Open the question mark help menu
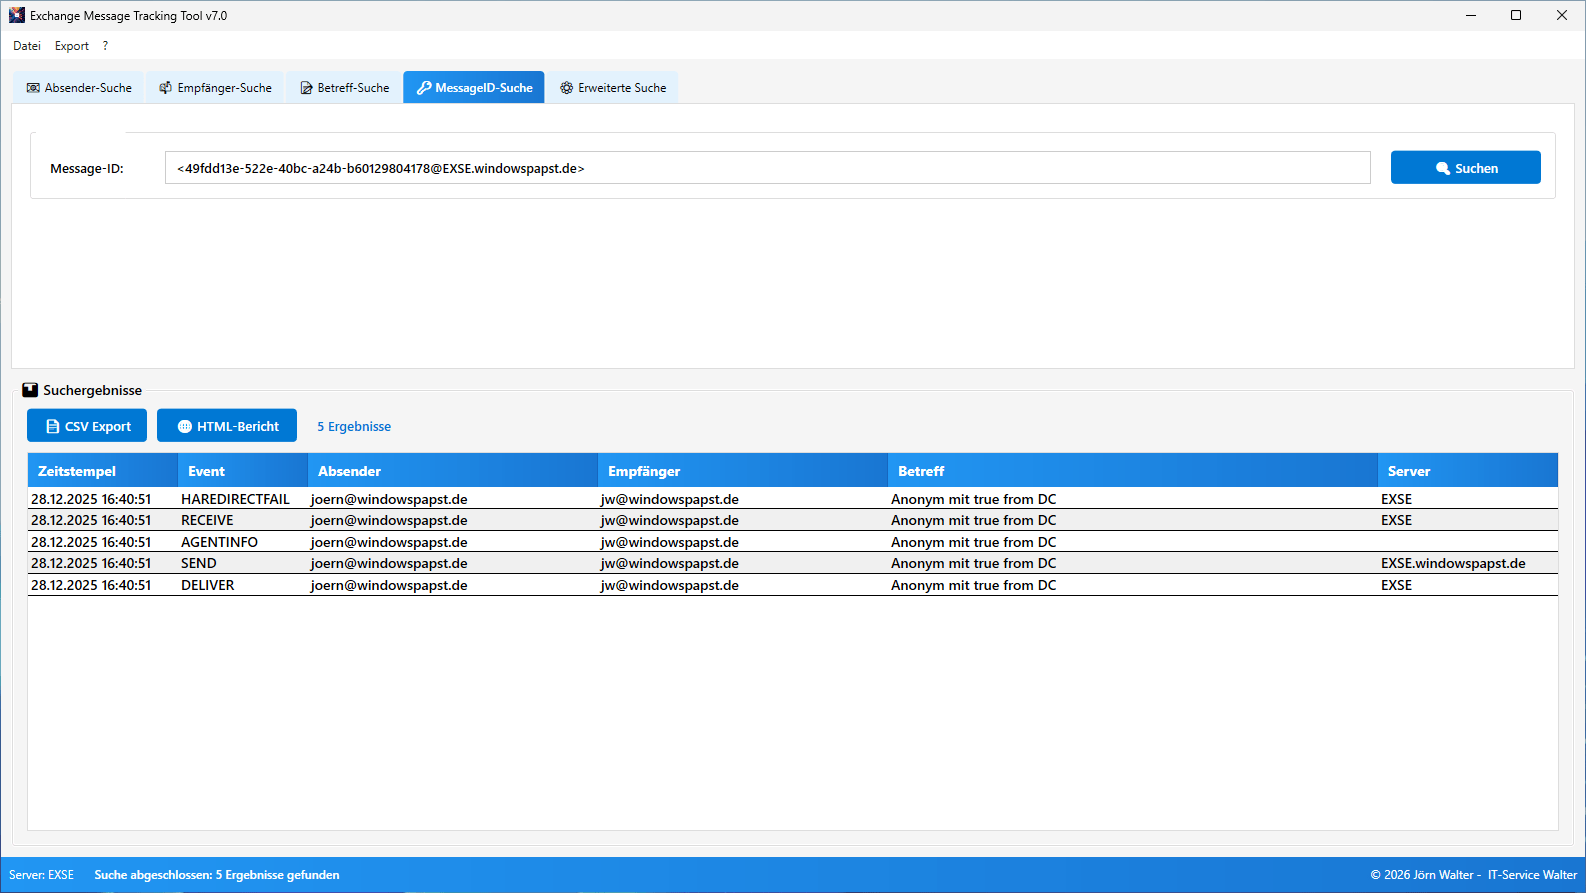Image resolution: width=1586 pixels, height=893 pixels. coord(105,46)
